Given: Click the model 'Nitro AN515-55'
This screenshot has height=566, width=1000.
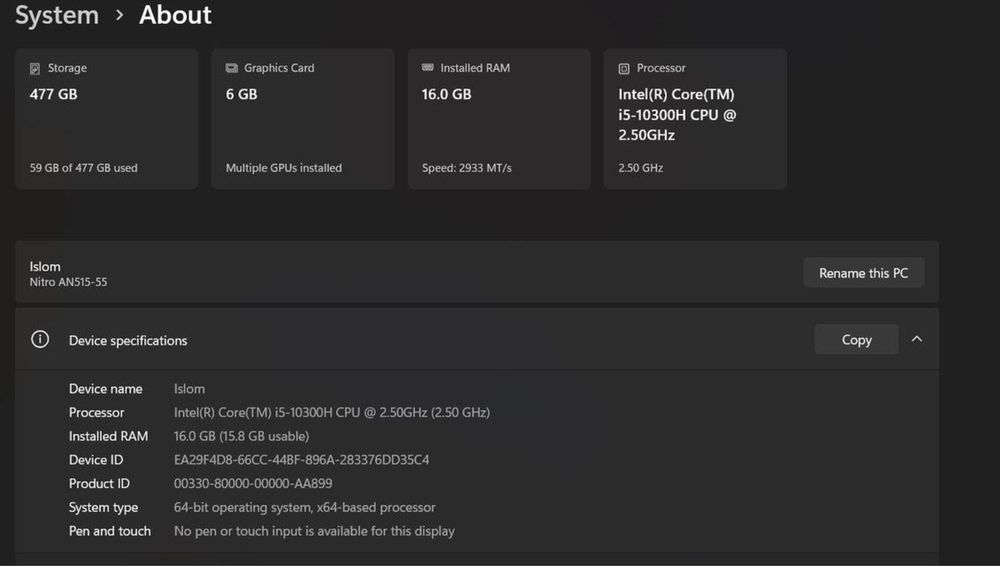Looking at the screenshot, I should (x=68, y=282).
